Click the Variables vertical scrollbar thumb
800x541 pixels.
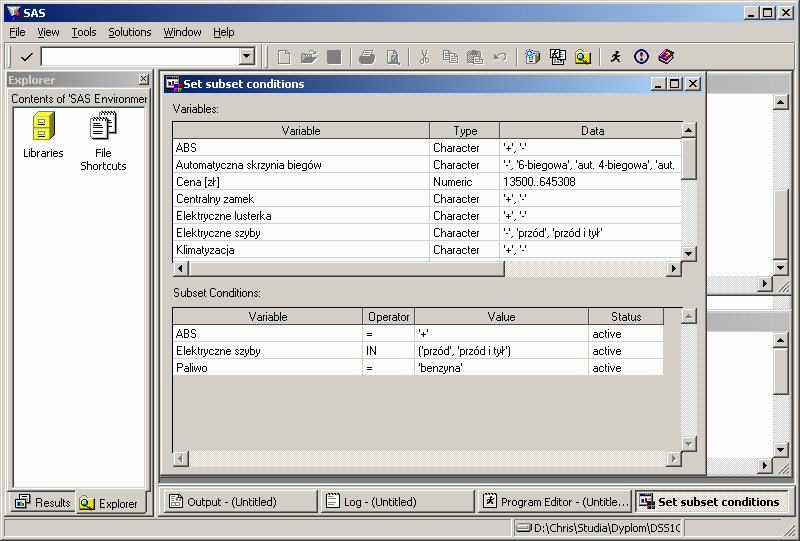pos(689,159)
